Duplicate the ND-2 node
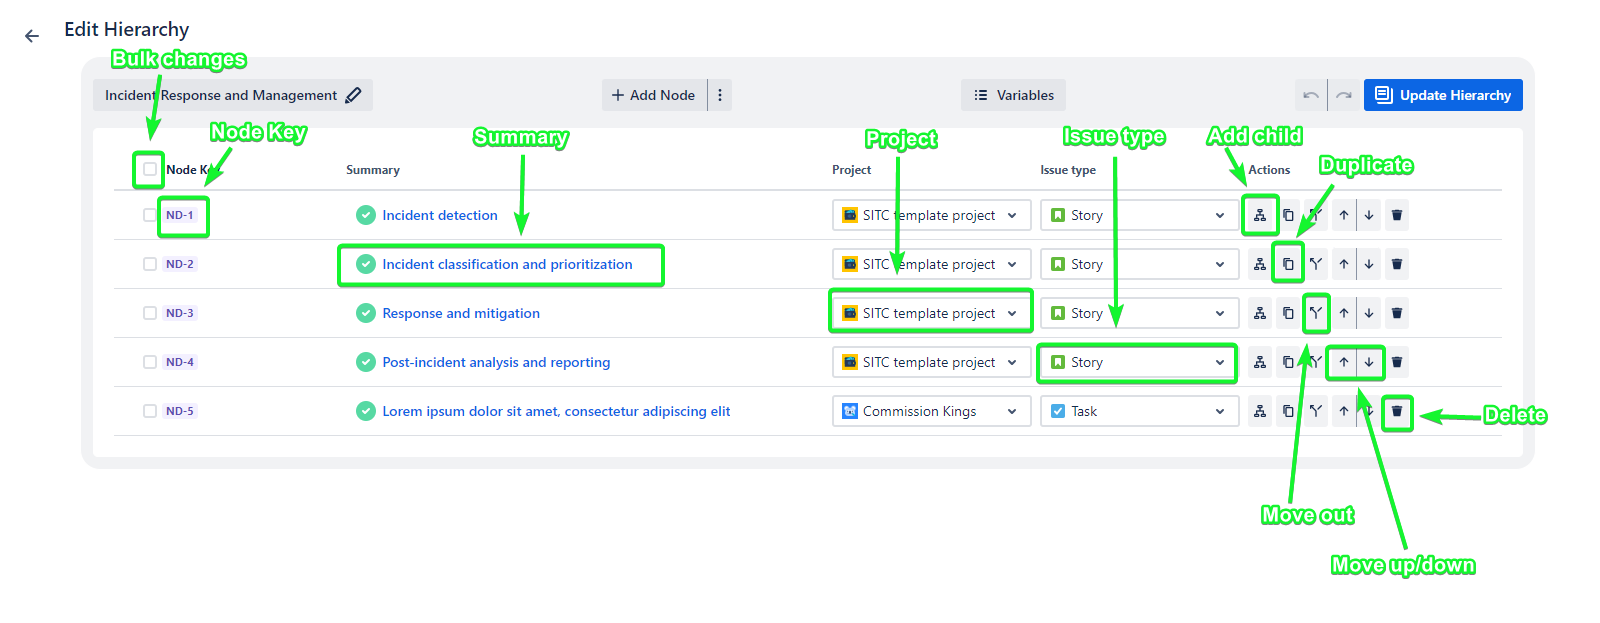 tap(1288, 264)
